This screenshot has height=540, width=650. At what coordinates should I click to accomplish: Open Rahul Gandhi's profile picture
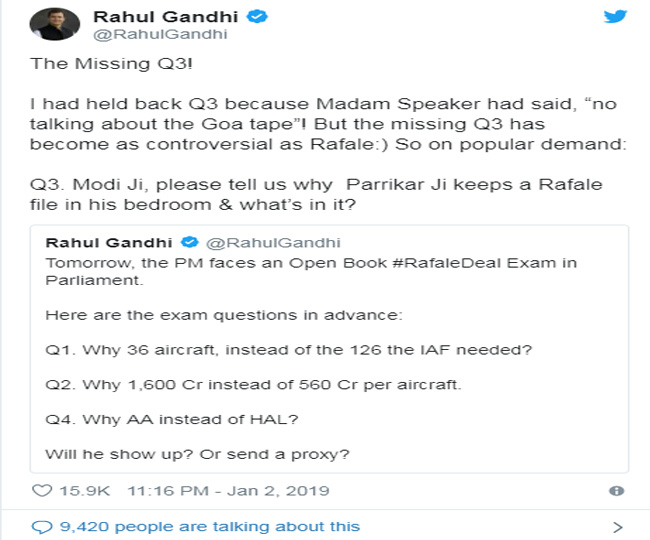coord(55,24)
